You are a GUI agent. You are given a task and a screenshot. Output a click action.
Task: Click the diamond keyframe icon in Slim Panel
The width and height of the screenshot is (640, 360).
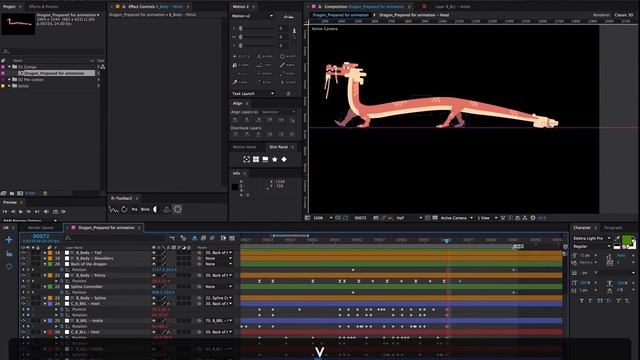284,159
